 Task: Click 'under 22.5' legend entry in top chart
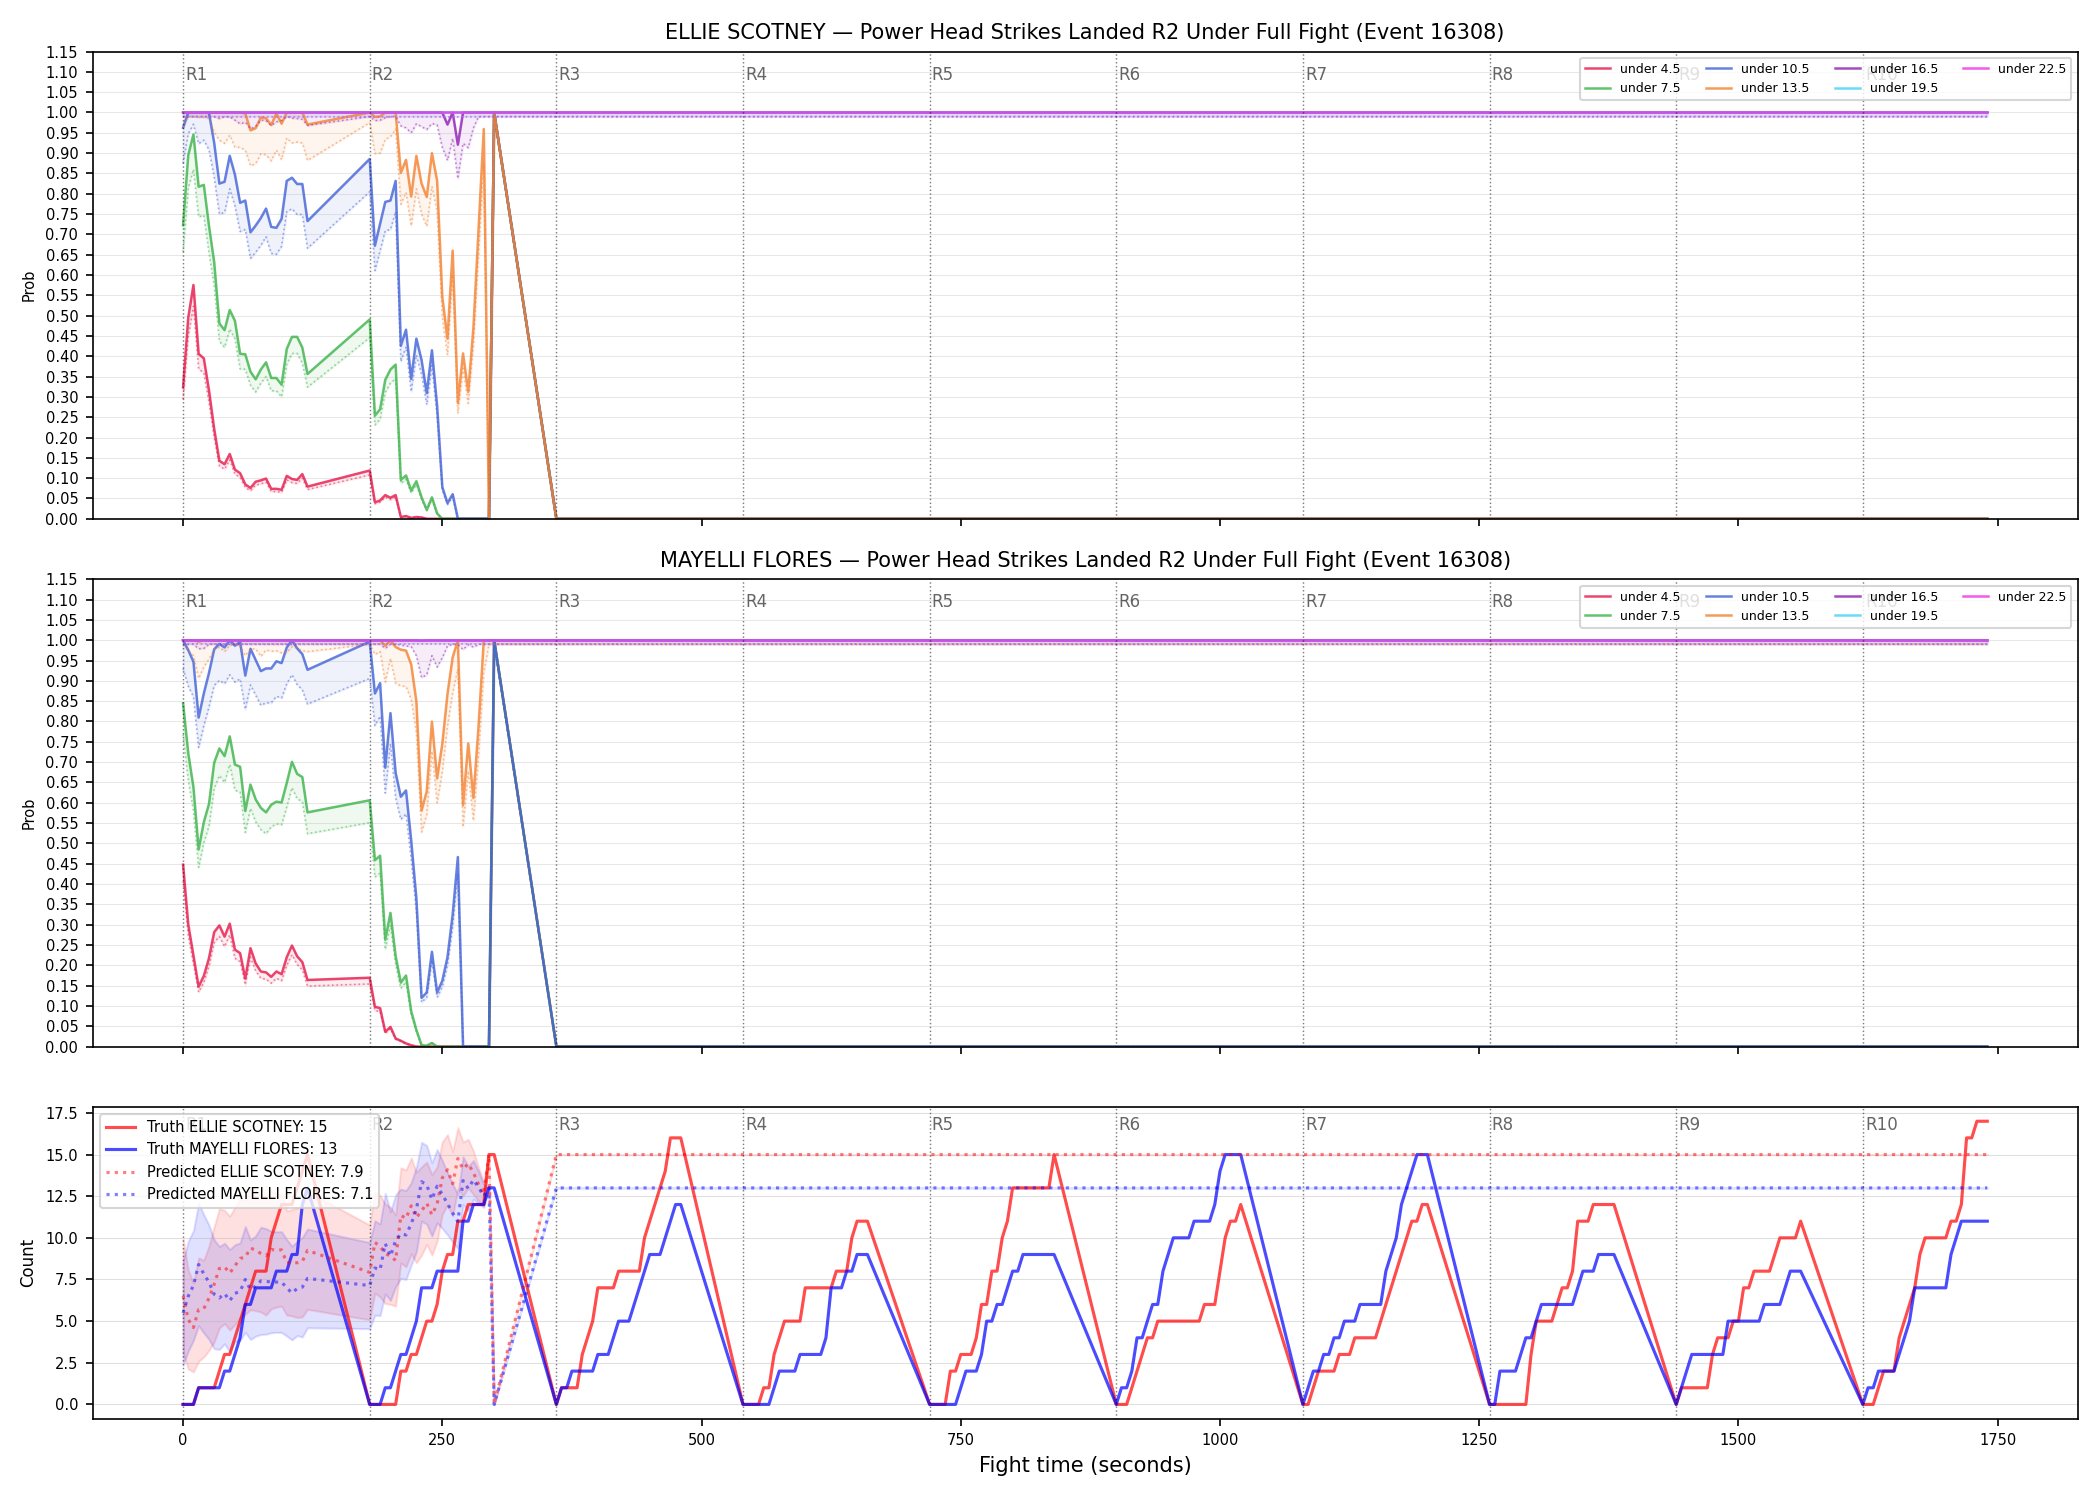coord(2014,69)
